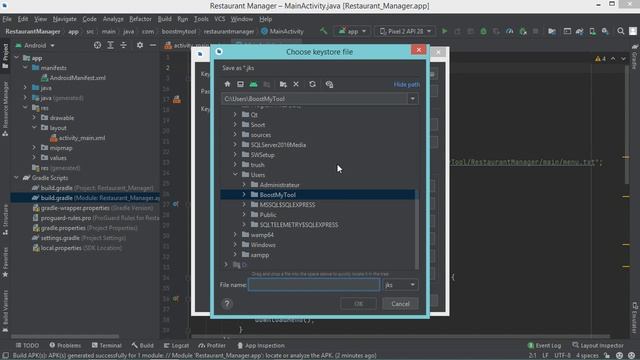Viewport: 640px width, 360px height.
Task: Open the Refactor menu
Action: click(140, 19)
